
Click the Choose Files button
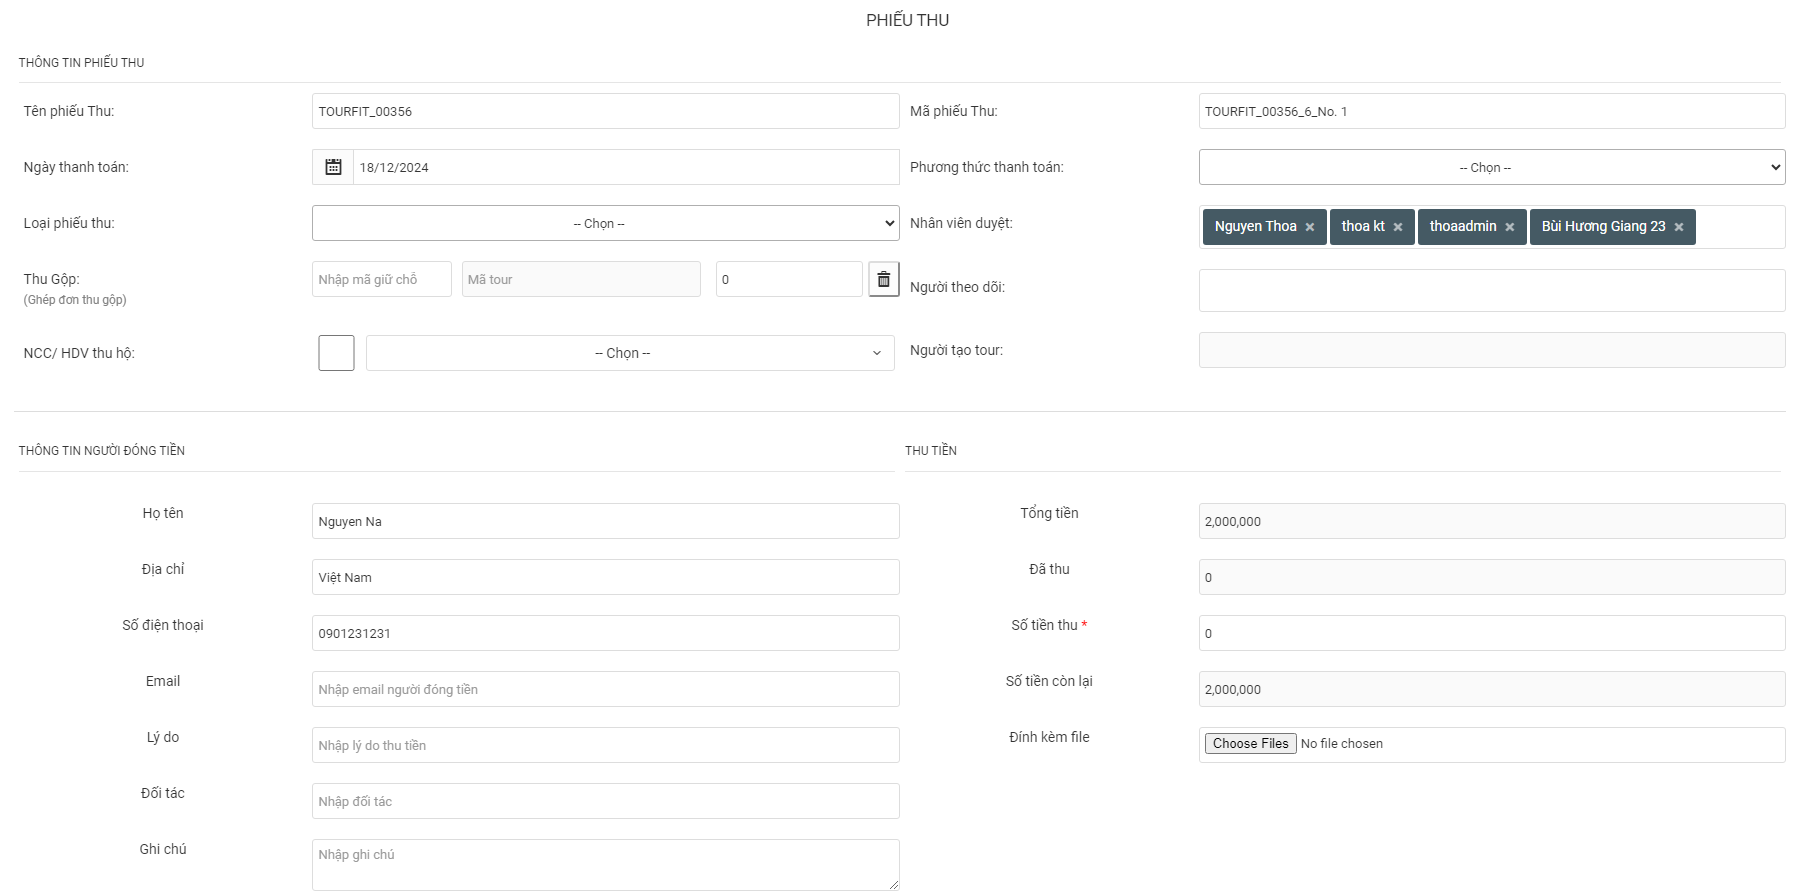tap(1250, 743)
